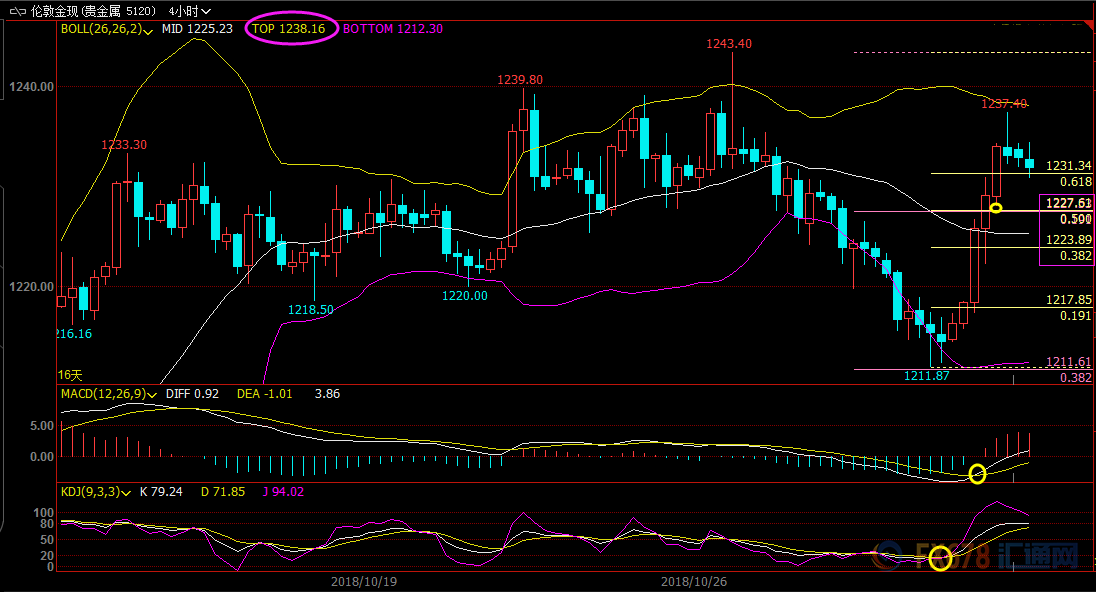Click the 0.618 Fibonacci level label
1096x592 pixels.
(x=1075, y=182)
